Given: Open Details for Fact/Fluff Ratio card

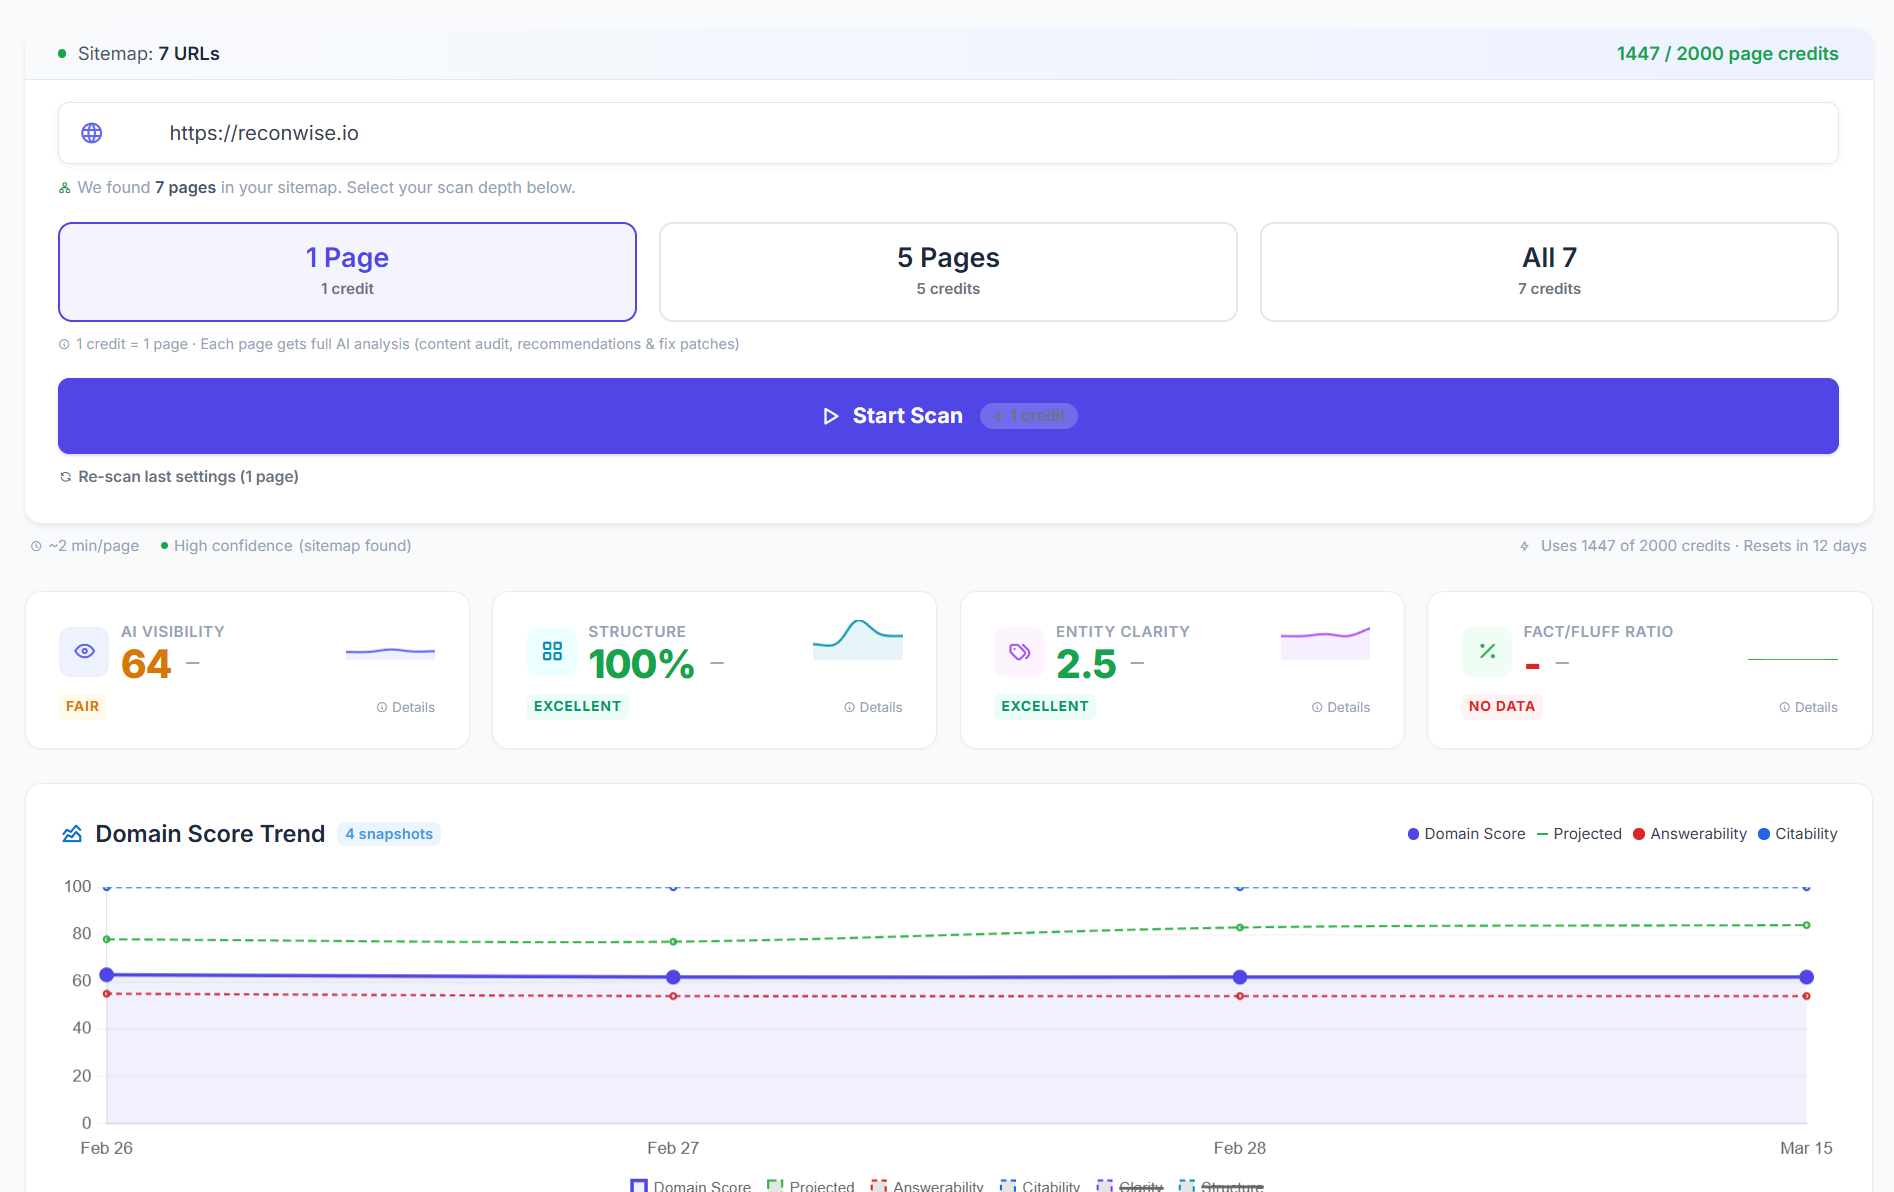Looking at the screenshot, I should click(1808, 707).
